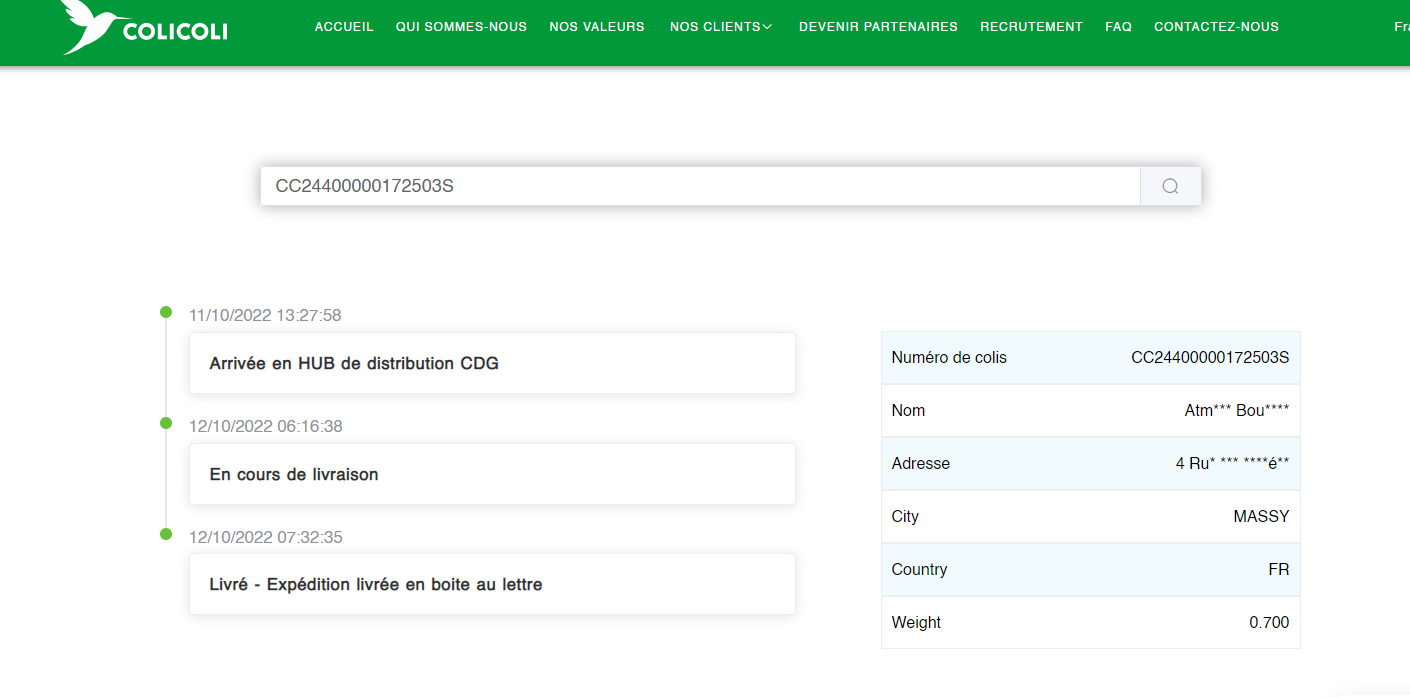Navigate to Nos Valeurs

pos(597,27)
